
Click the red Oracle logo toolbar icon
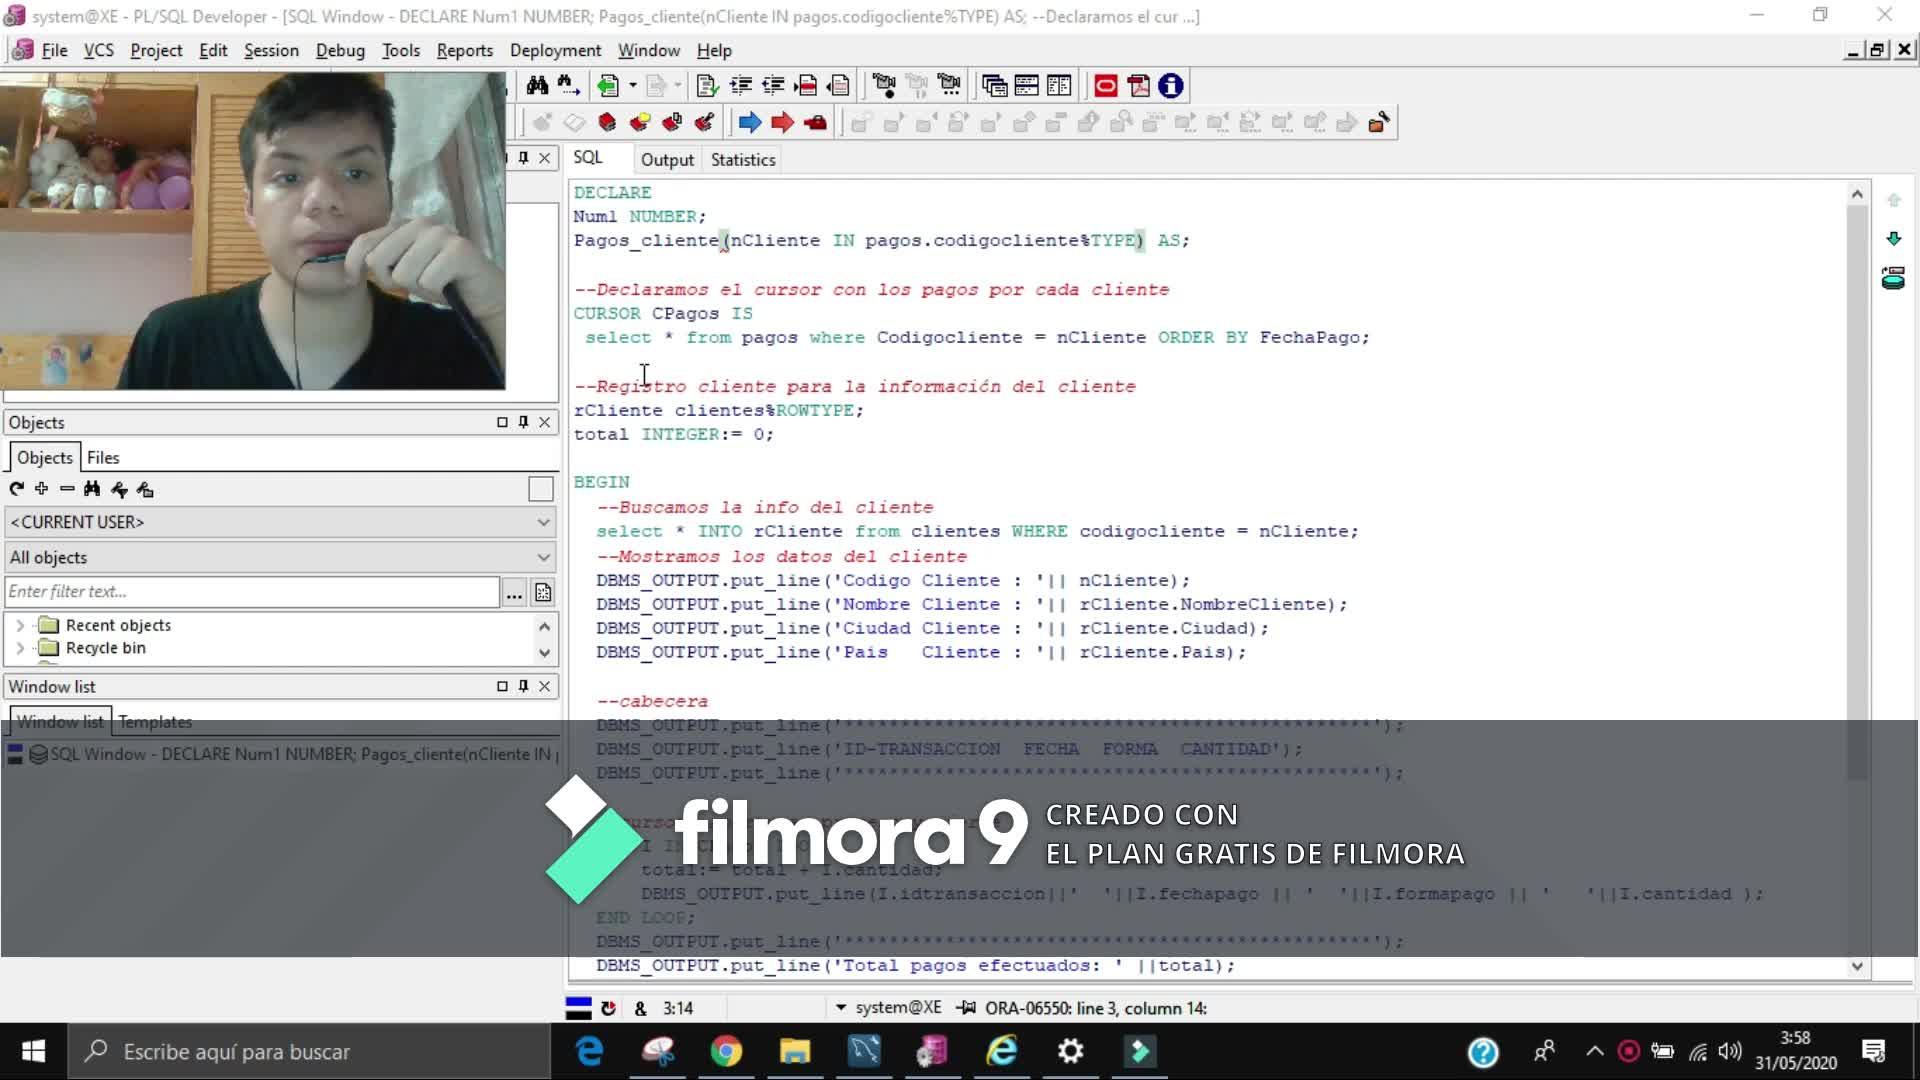pos(1105,86)
